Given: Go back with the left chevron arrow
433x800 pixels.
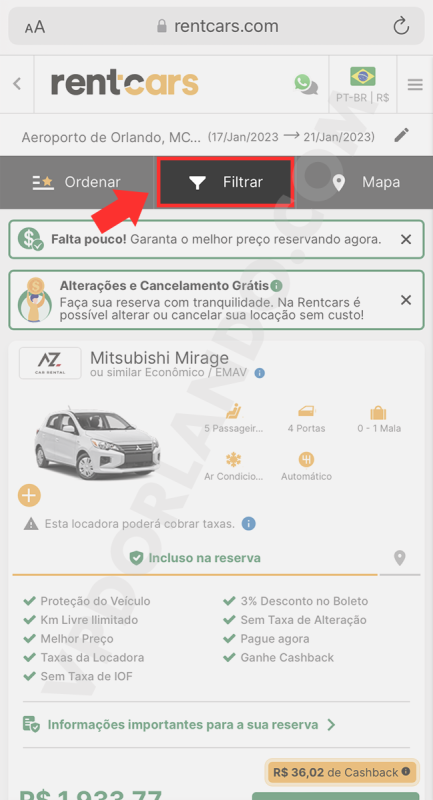Looking at the screenshot, I should pyautogui.click(x=17, y=84).
